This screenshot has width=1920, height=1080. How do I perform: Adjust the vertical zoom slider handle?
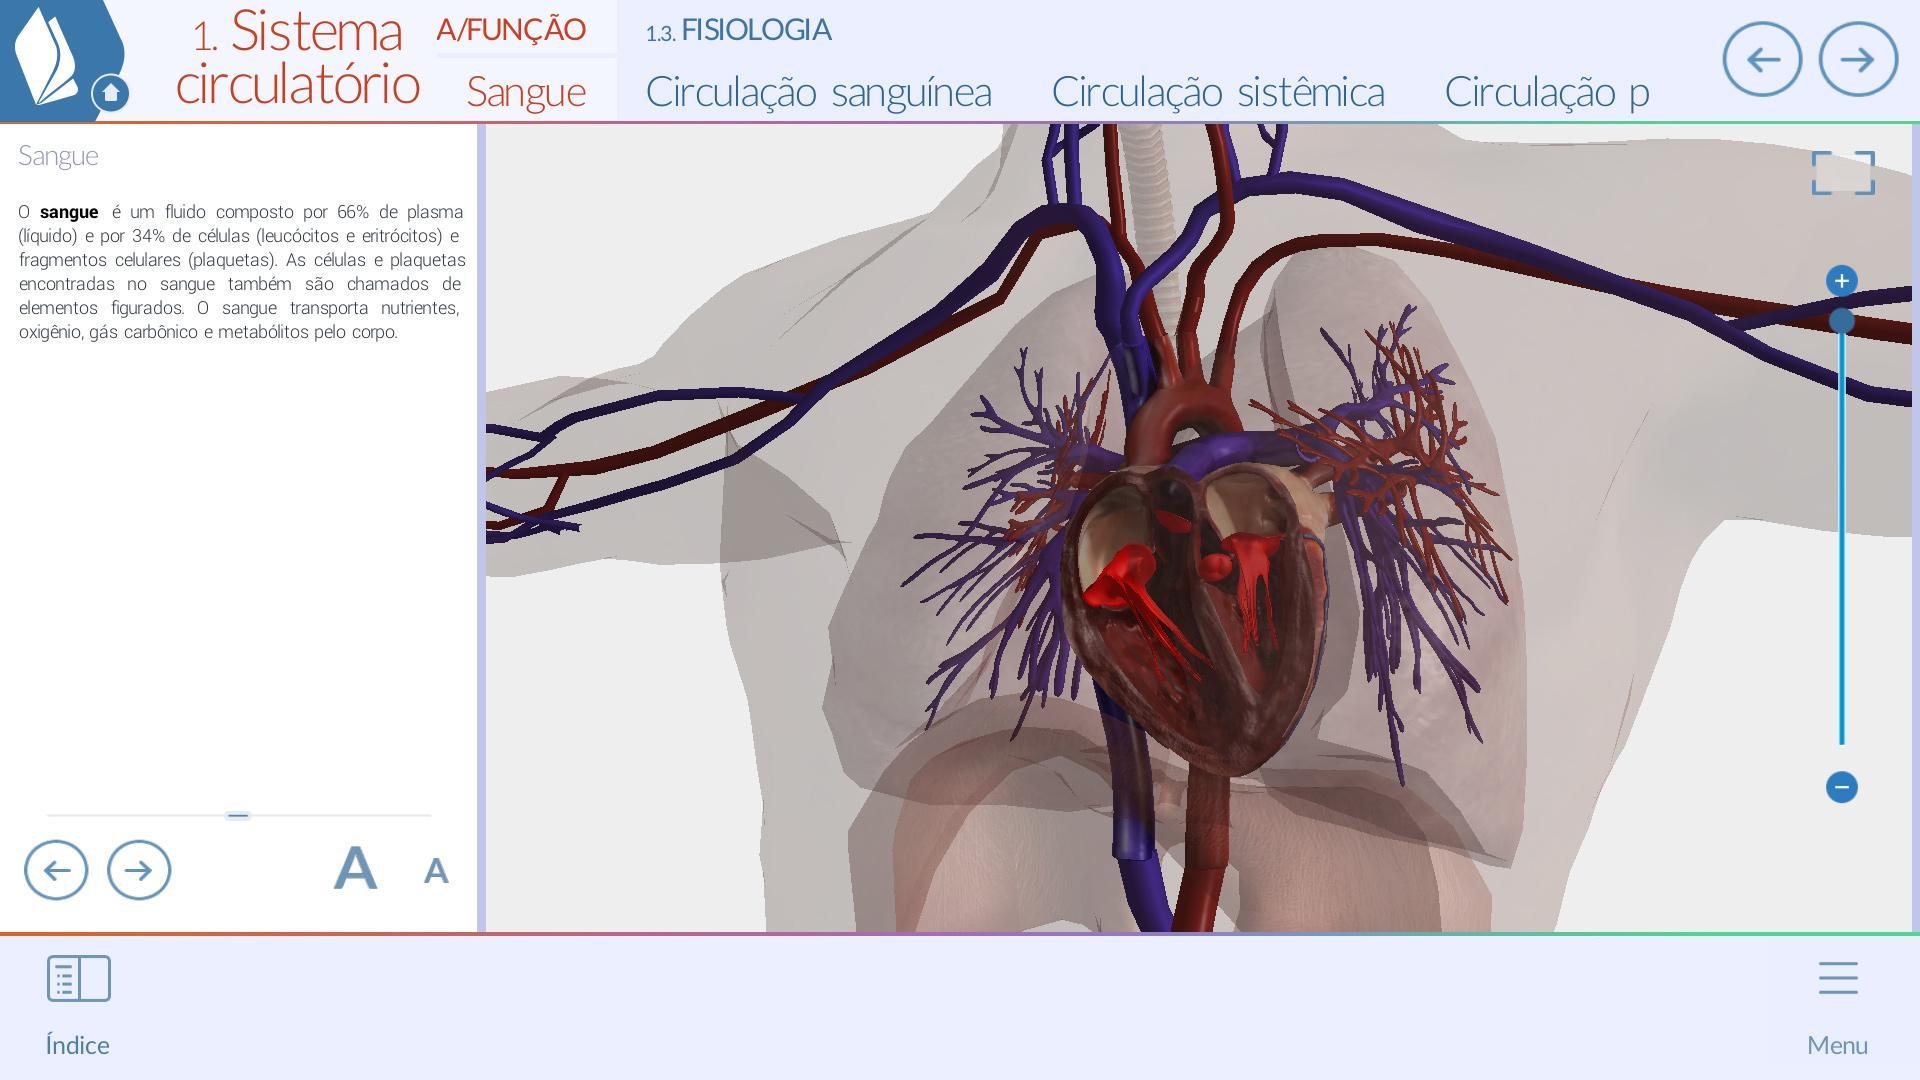click(x=1843, y=321)
